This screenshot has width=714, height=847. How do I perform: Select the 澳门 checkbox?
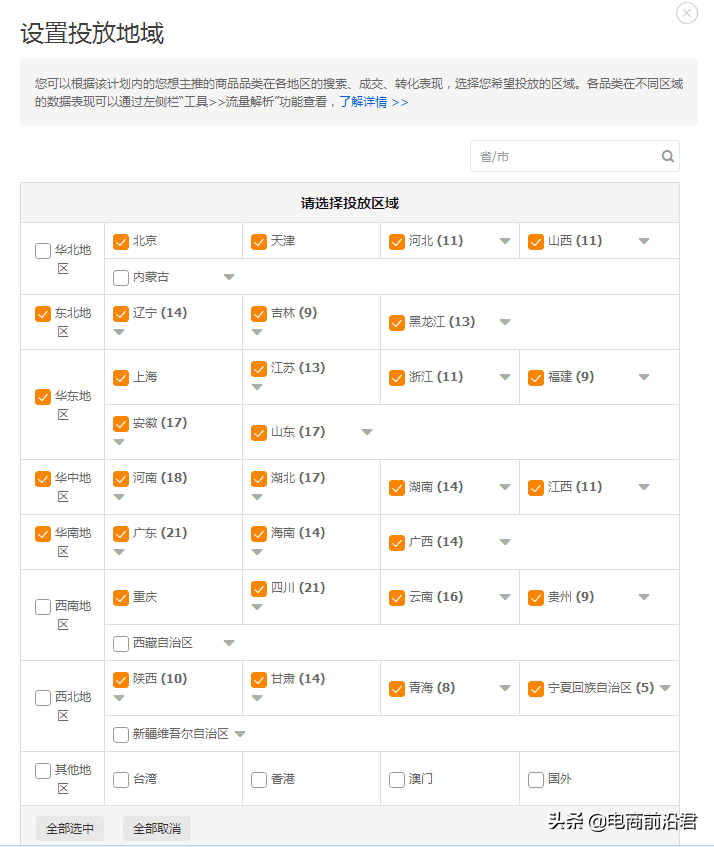pyautogui.click(x=397, y=780)
